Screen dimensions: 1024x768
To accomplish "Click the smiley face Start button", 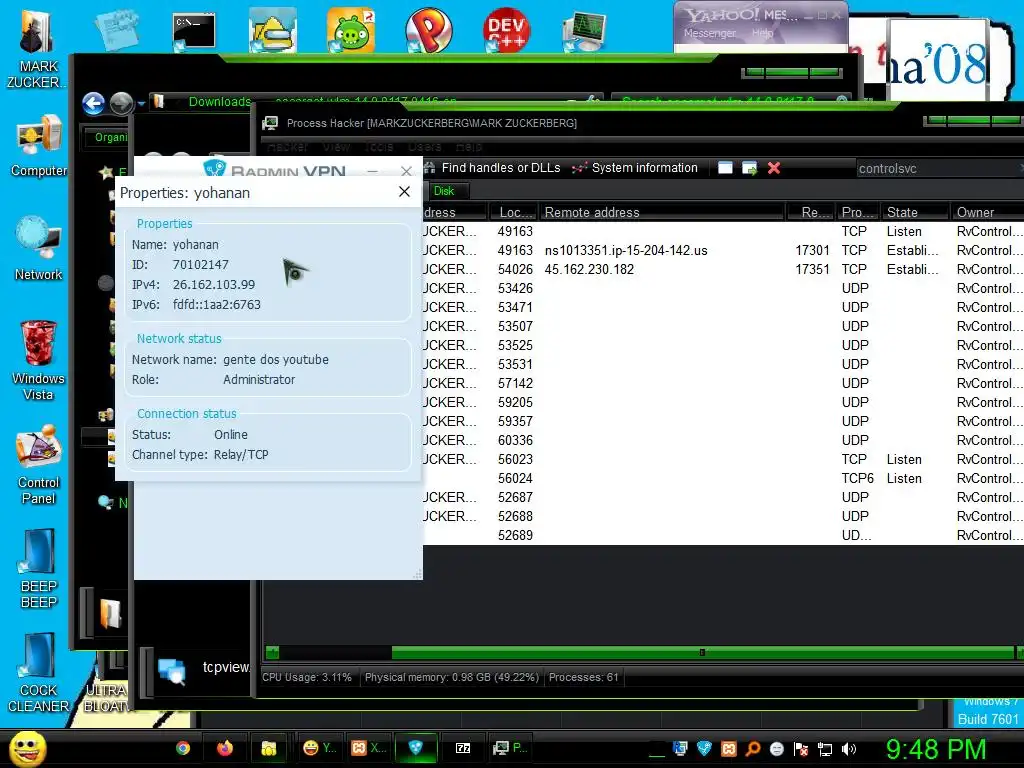I will pyautogui.click(x=27, y=748).
